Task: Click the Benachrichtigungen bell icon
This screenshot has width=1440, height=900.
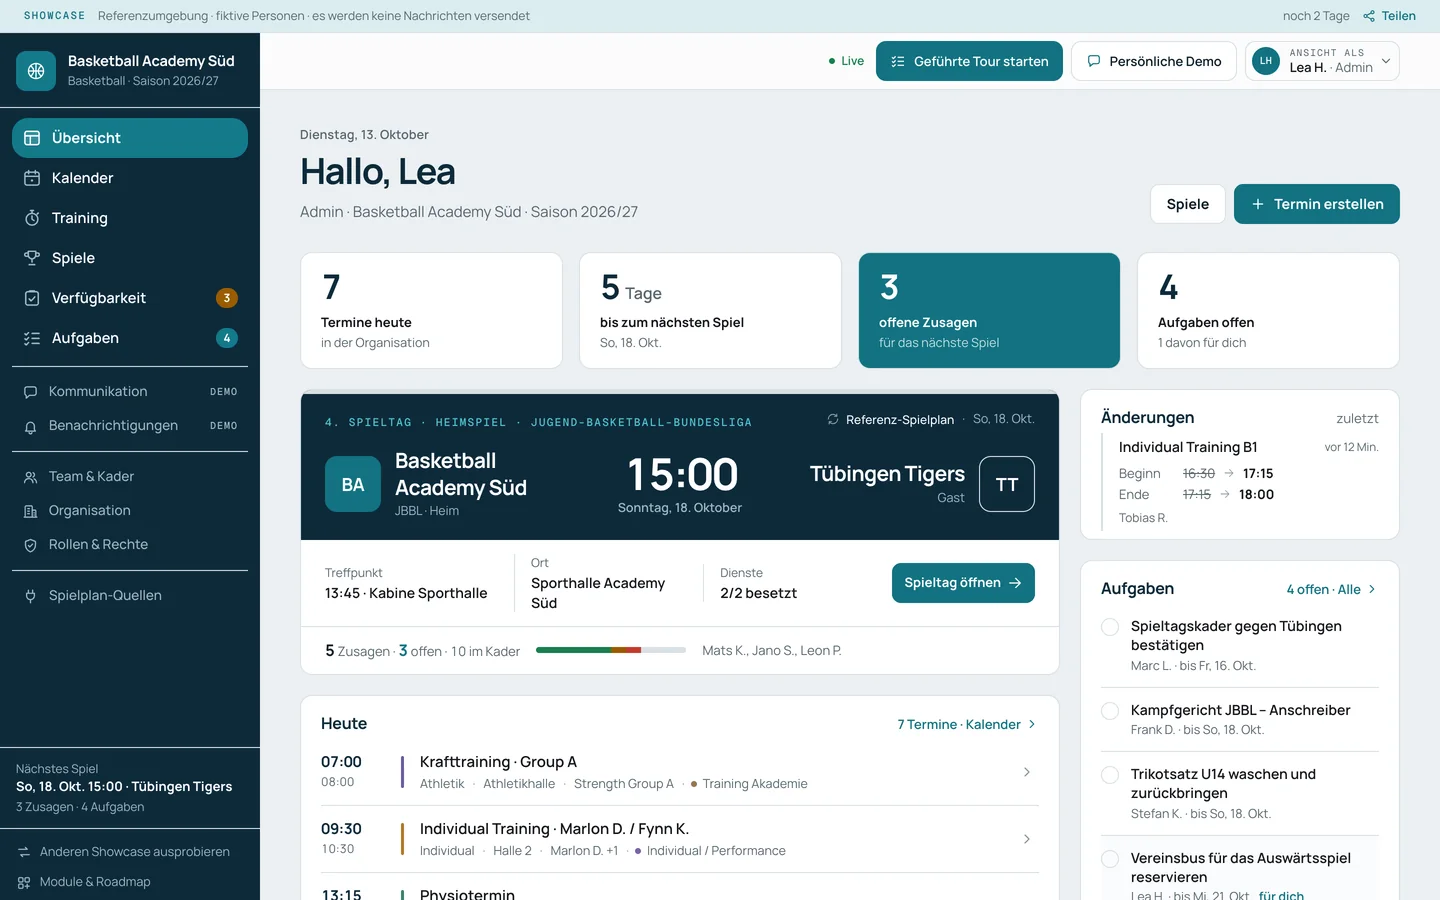Action: click(30, 426)
